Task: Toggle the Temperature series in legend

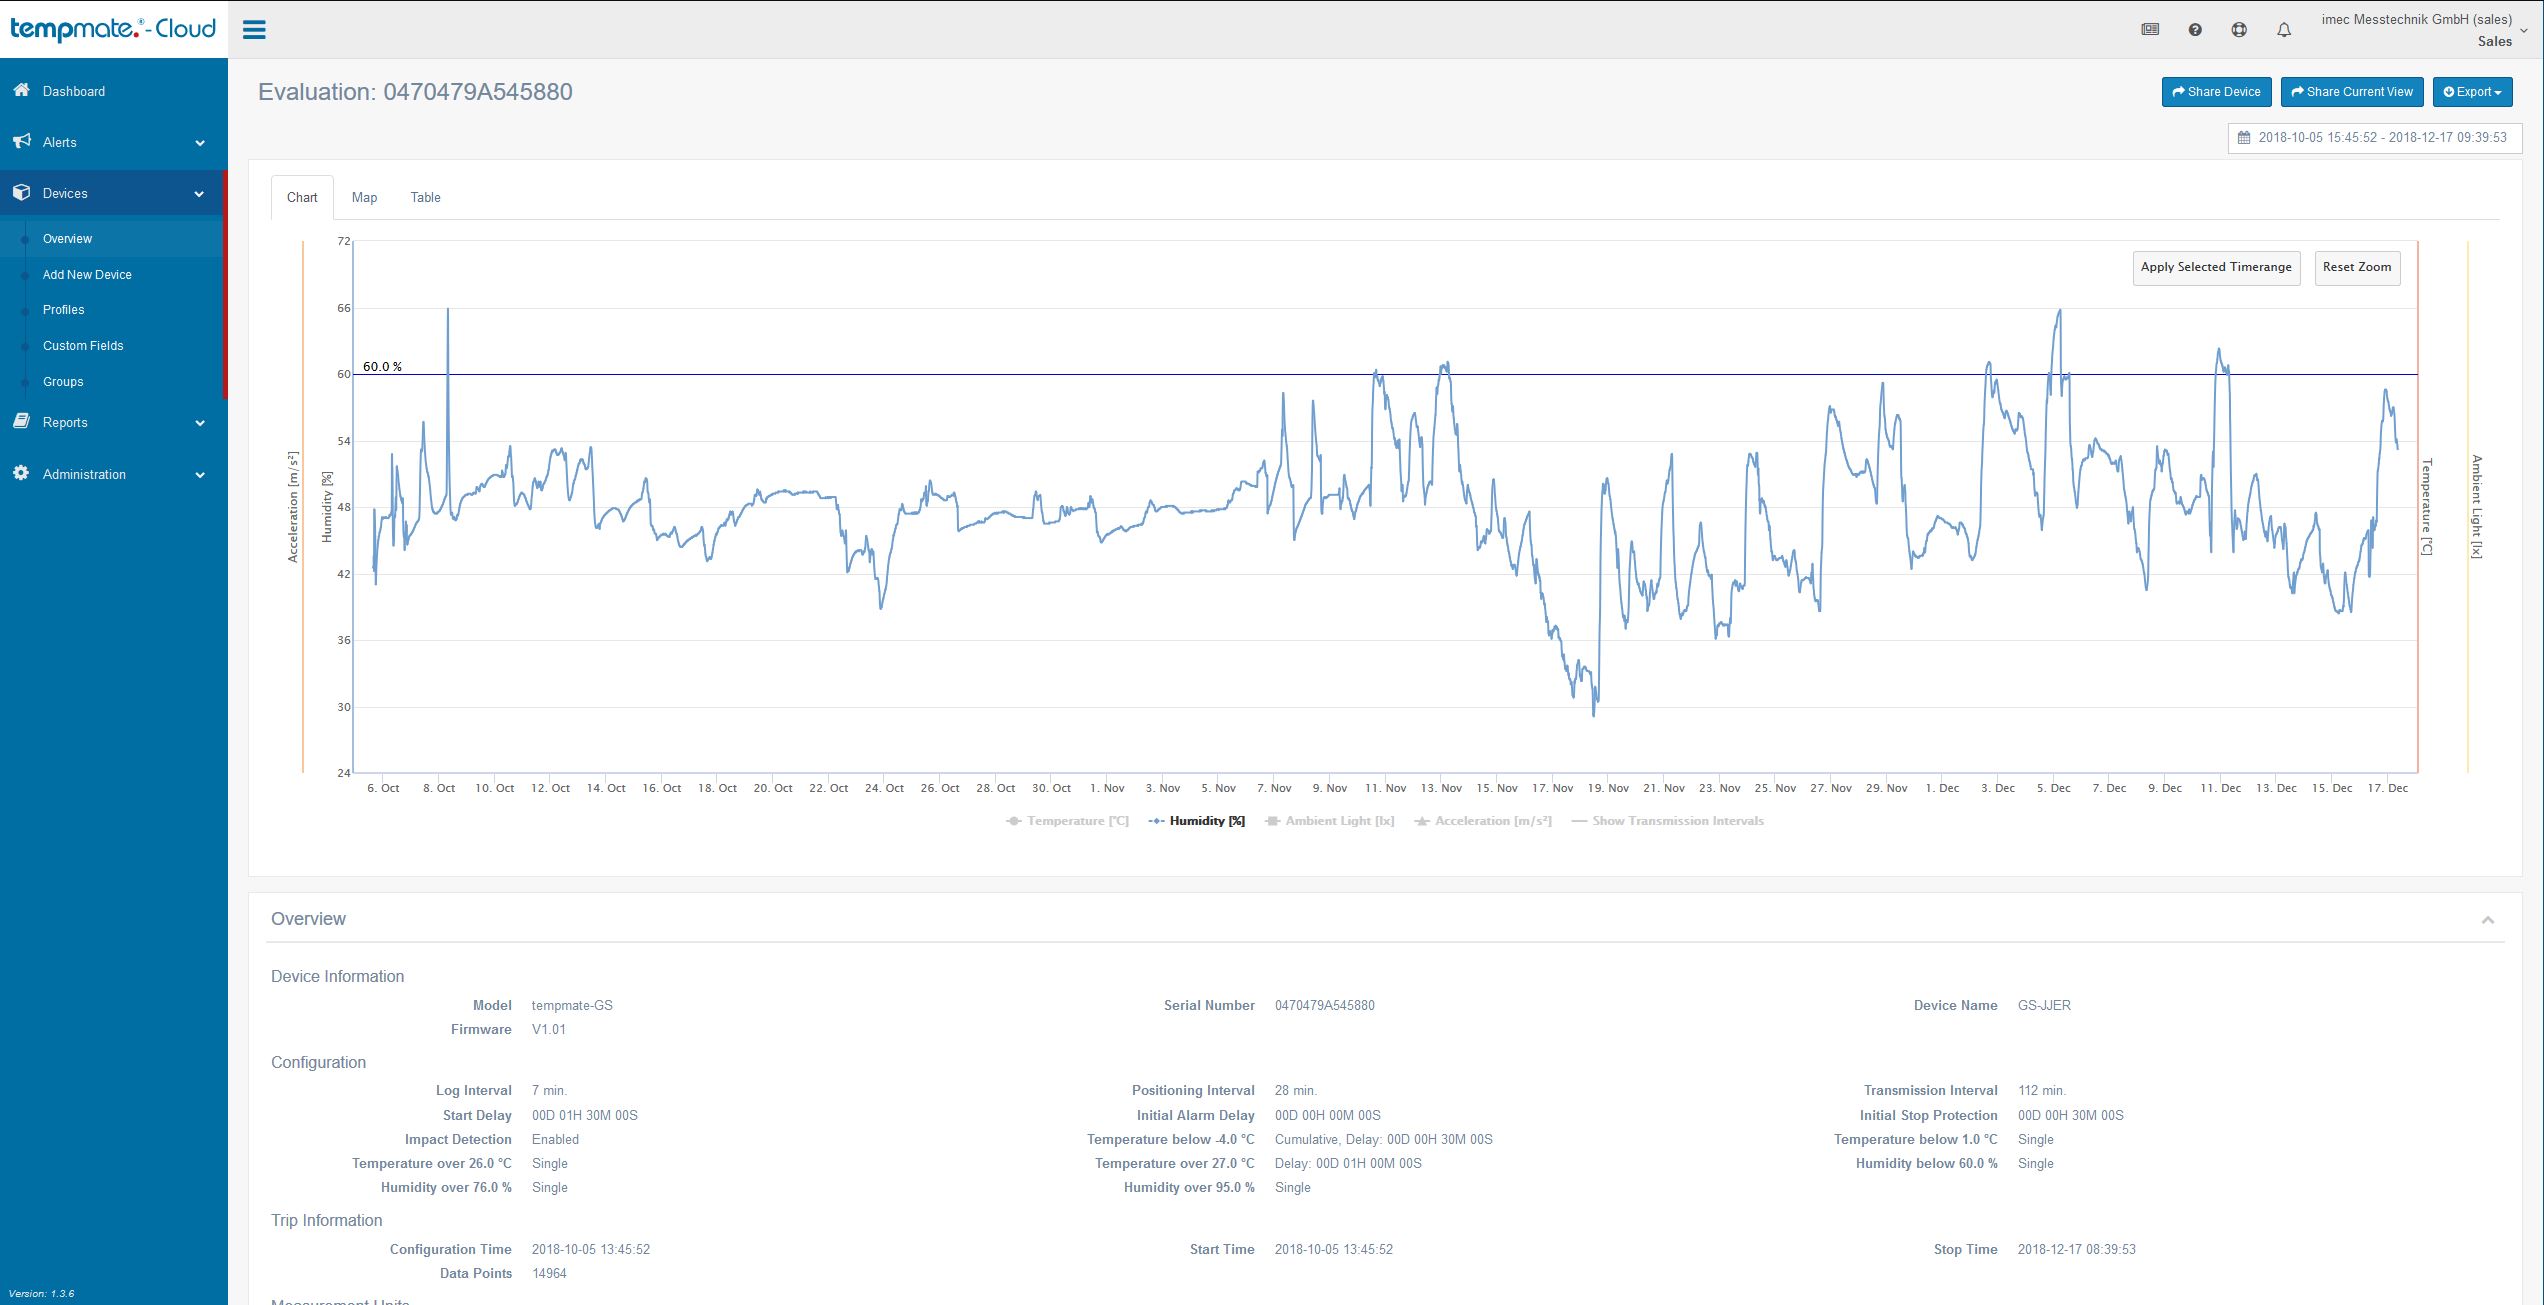Action: pyautogui.click(x=1067, y=821)
